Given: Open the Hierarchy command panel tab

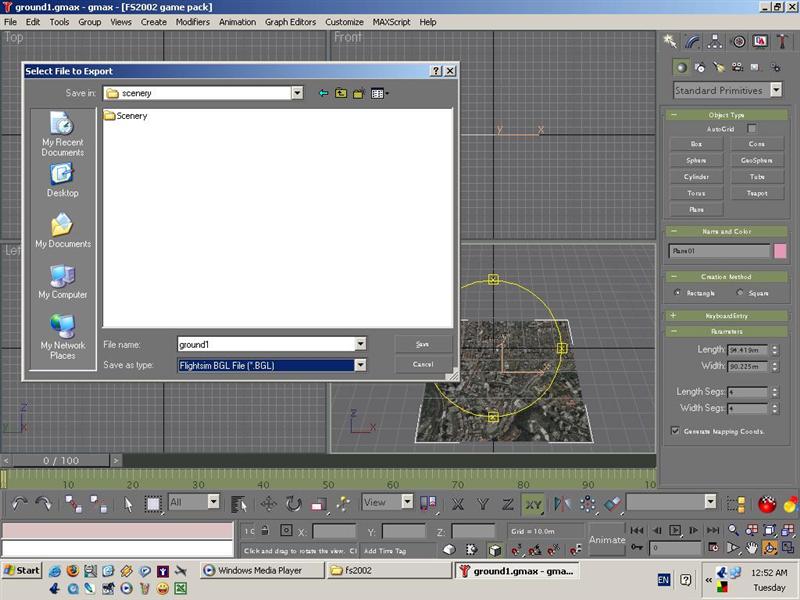Looking at the screenshot, I should tap(716, 41).
